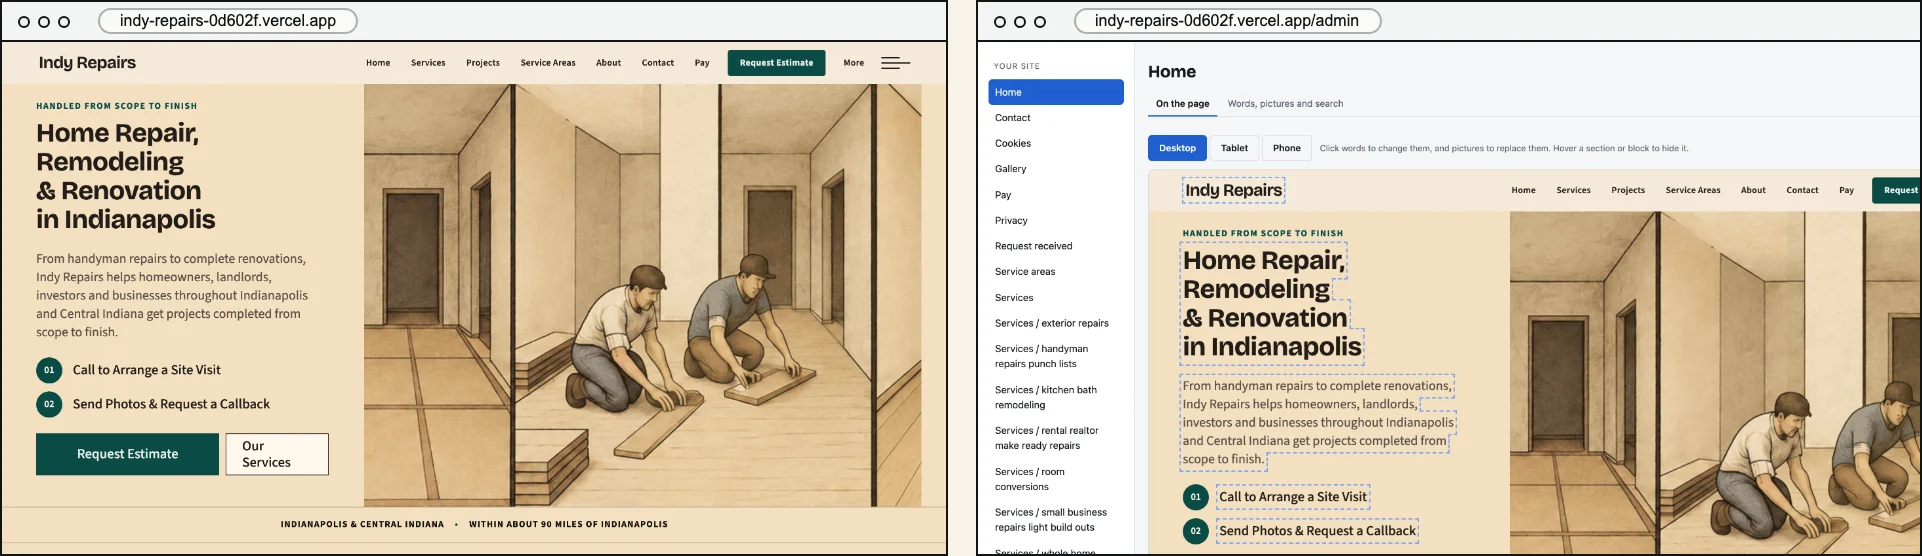Click left window address bar
This screenshot has height=556, width=1922.
[228, 21]
